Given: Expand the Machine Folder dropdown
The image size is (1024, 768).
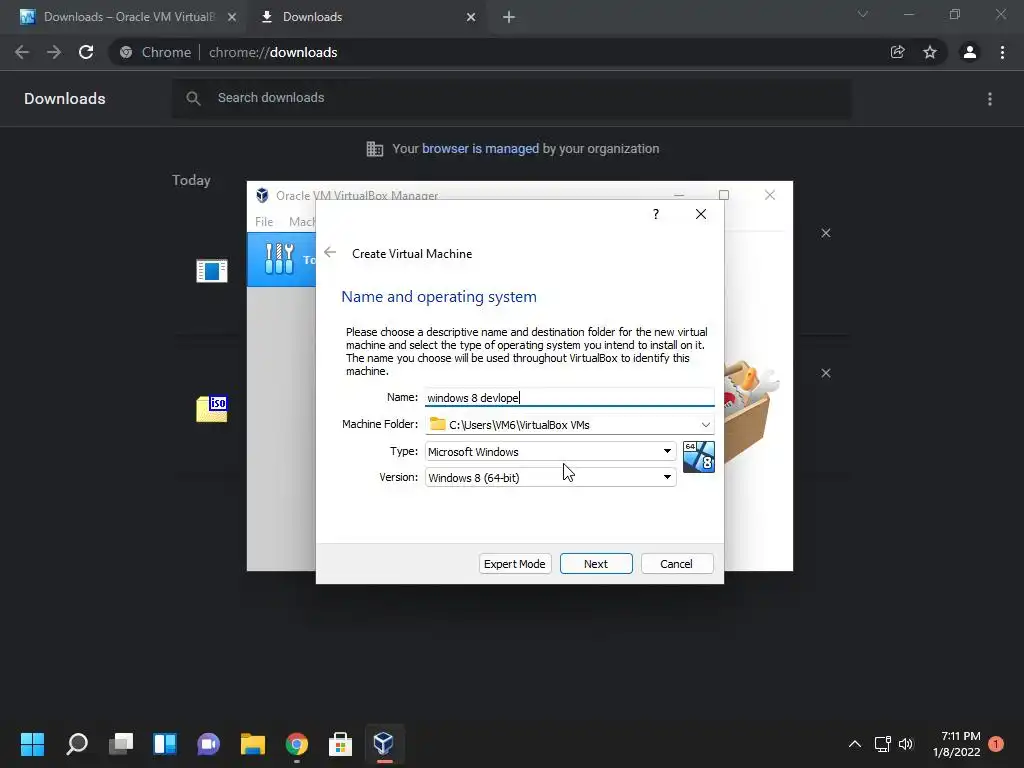Looking at the screenshot, I should click(705, 424).
